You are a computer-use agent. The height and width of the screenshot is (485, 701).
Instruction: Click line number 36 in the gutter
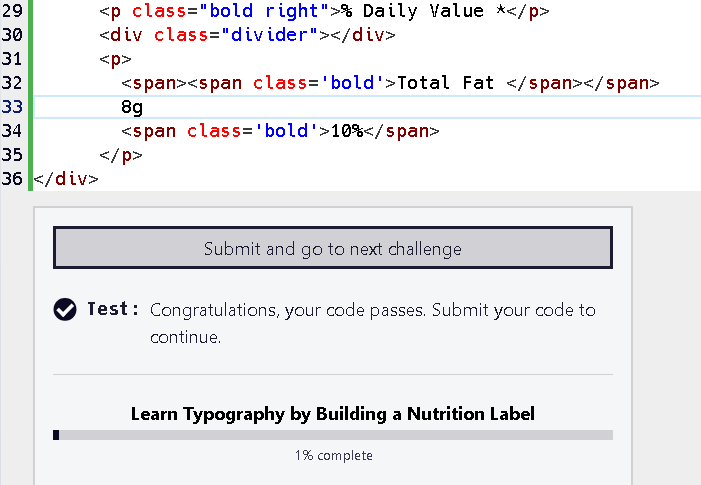[13, 179]
